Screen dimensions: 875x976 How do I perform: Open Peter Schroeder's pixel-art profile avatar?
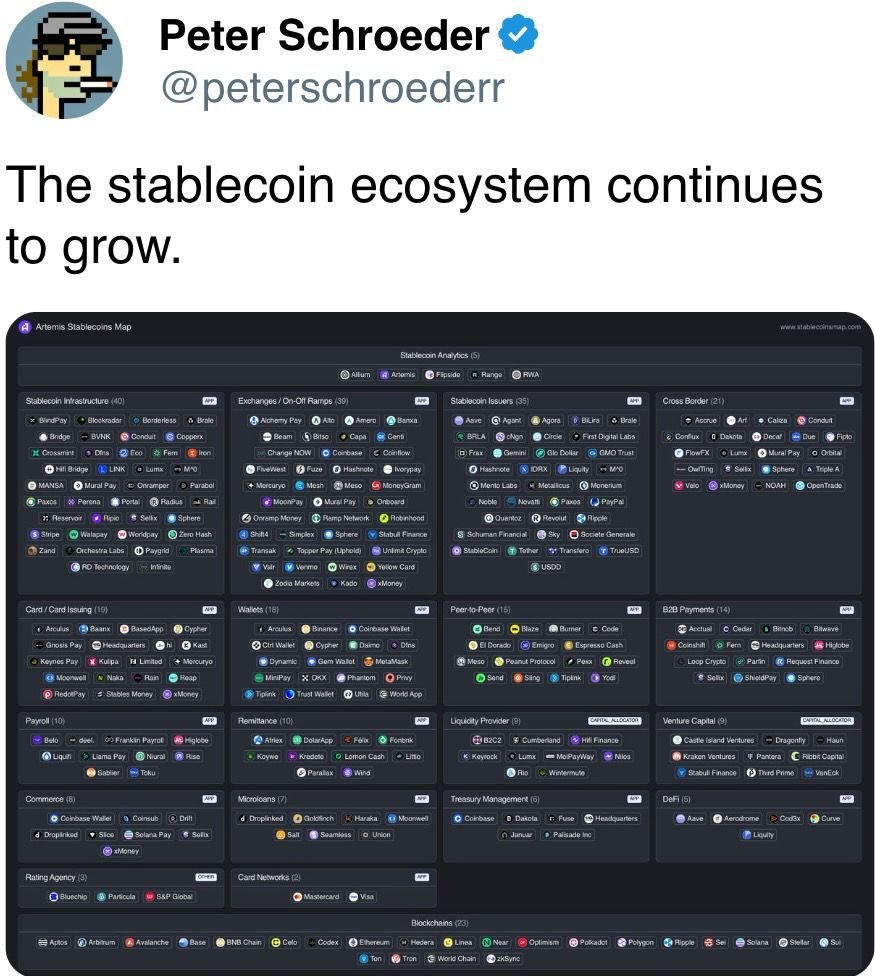tap(64, 60)
